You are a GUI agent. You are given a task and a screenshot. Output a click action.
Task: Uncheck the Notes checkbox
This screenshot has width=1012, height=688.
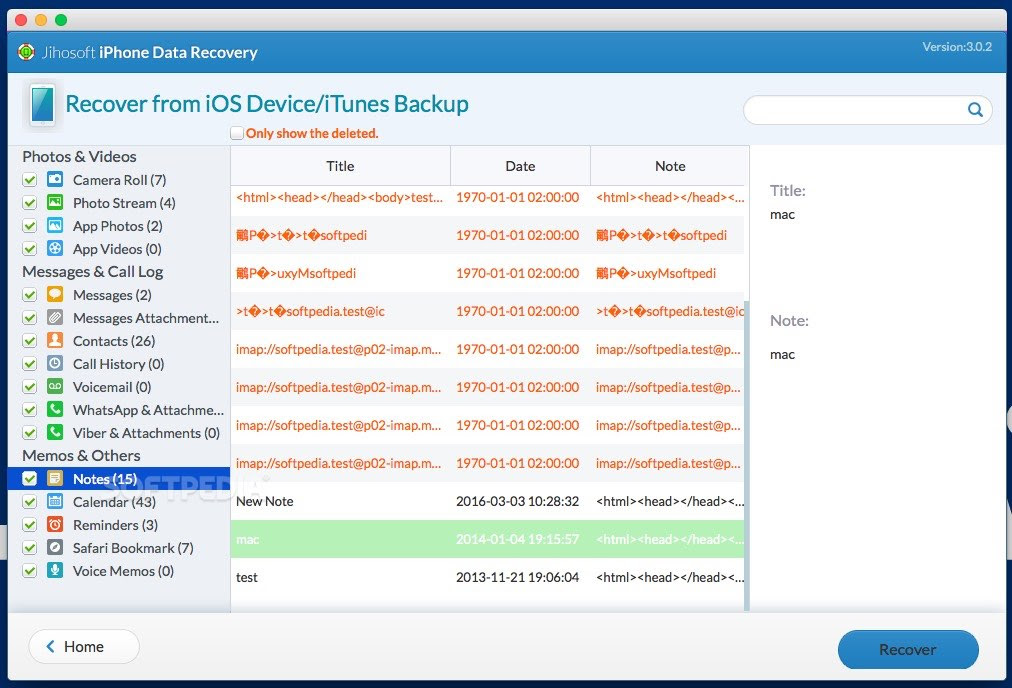point(30,479)
